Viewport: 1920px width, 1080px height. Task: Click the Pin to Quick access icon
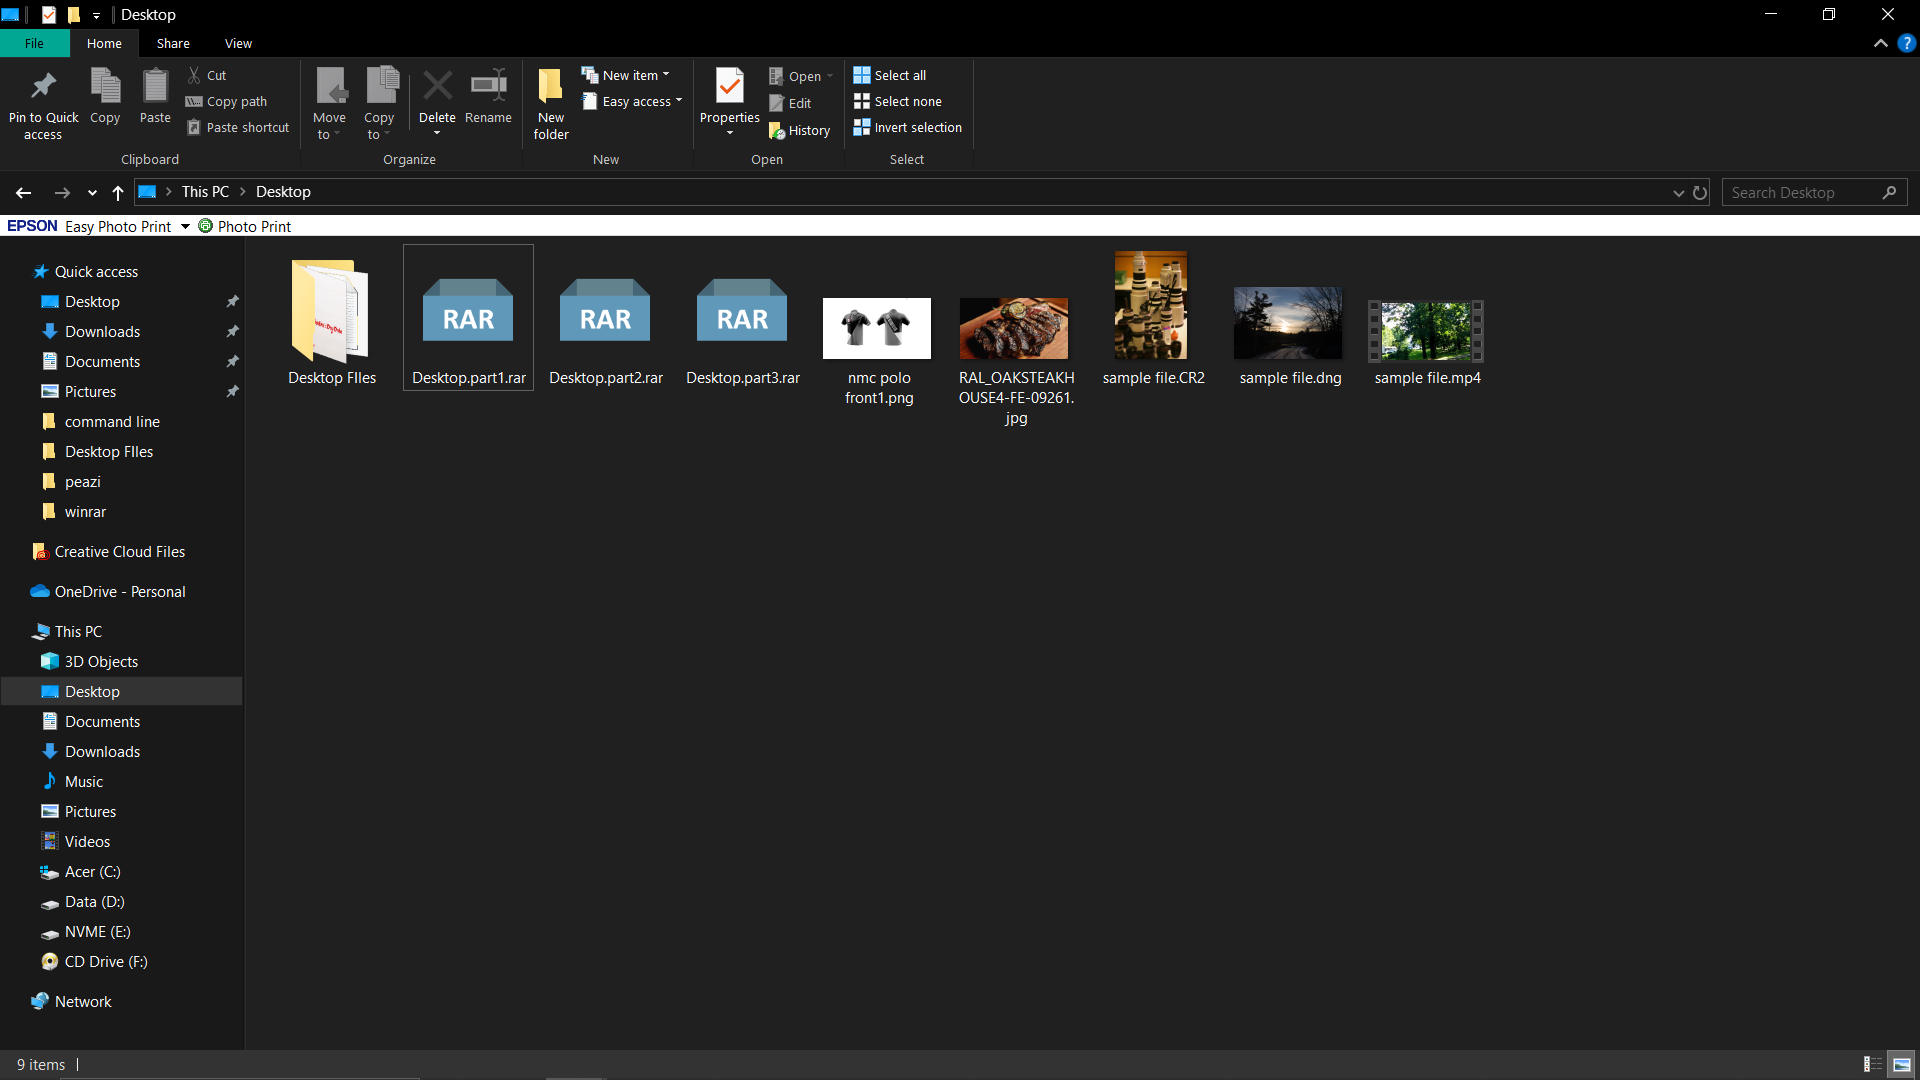click(x=43, y=88)
